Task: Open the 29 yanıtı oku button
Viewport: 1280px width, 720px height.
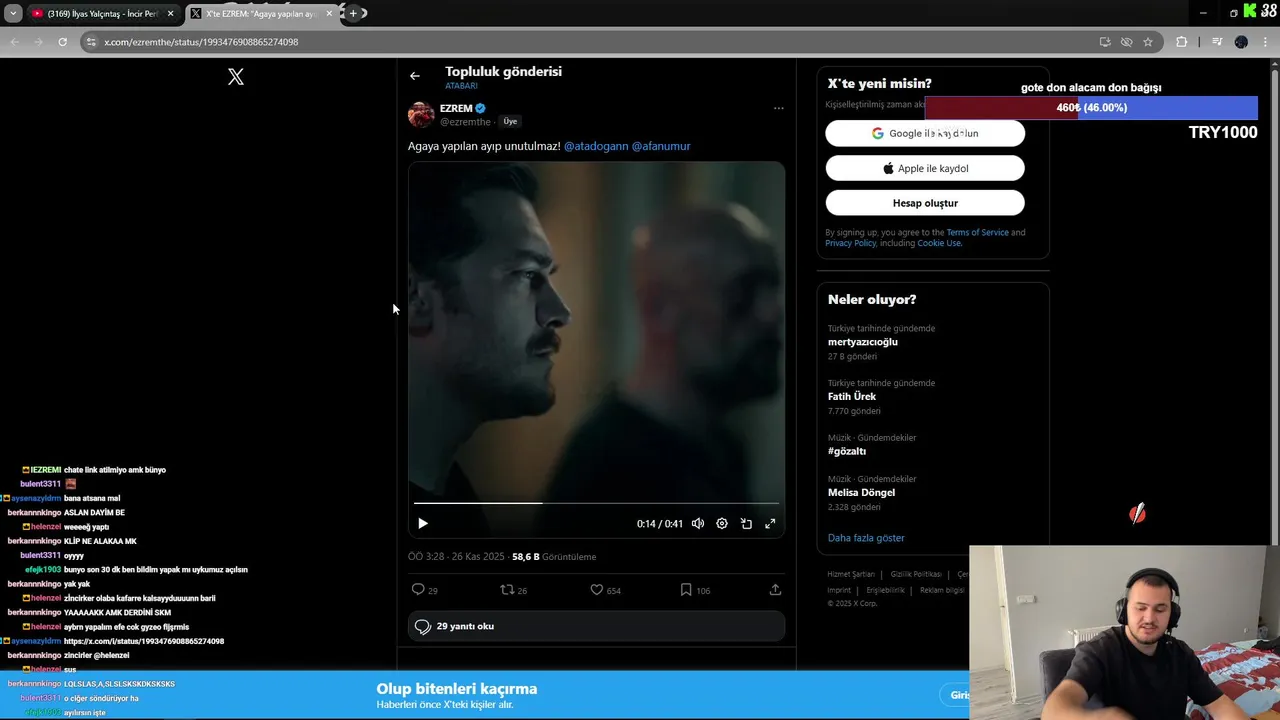Action: pos(596,626)
